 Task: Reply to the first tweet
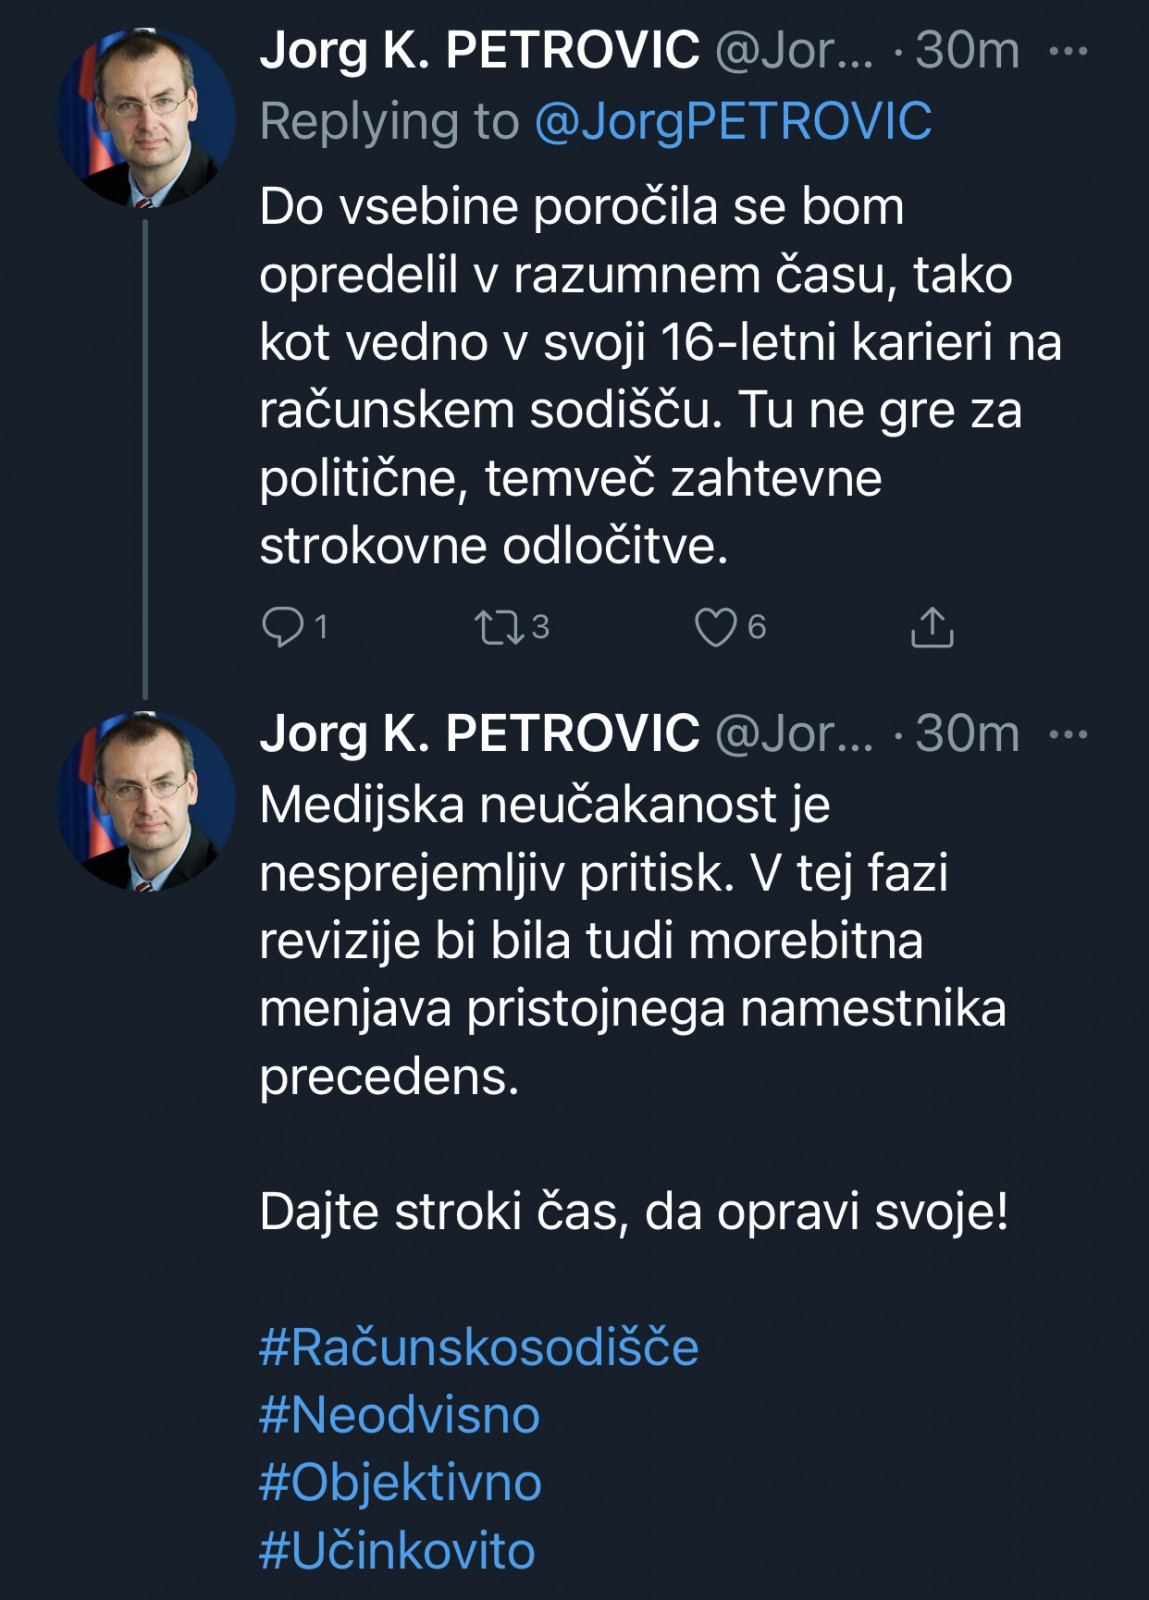pos(283,627)
